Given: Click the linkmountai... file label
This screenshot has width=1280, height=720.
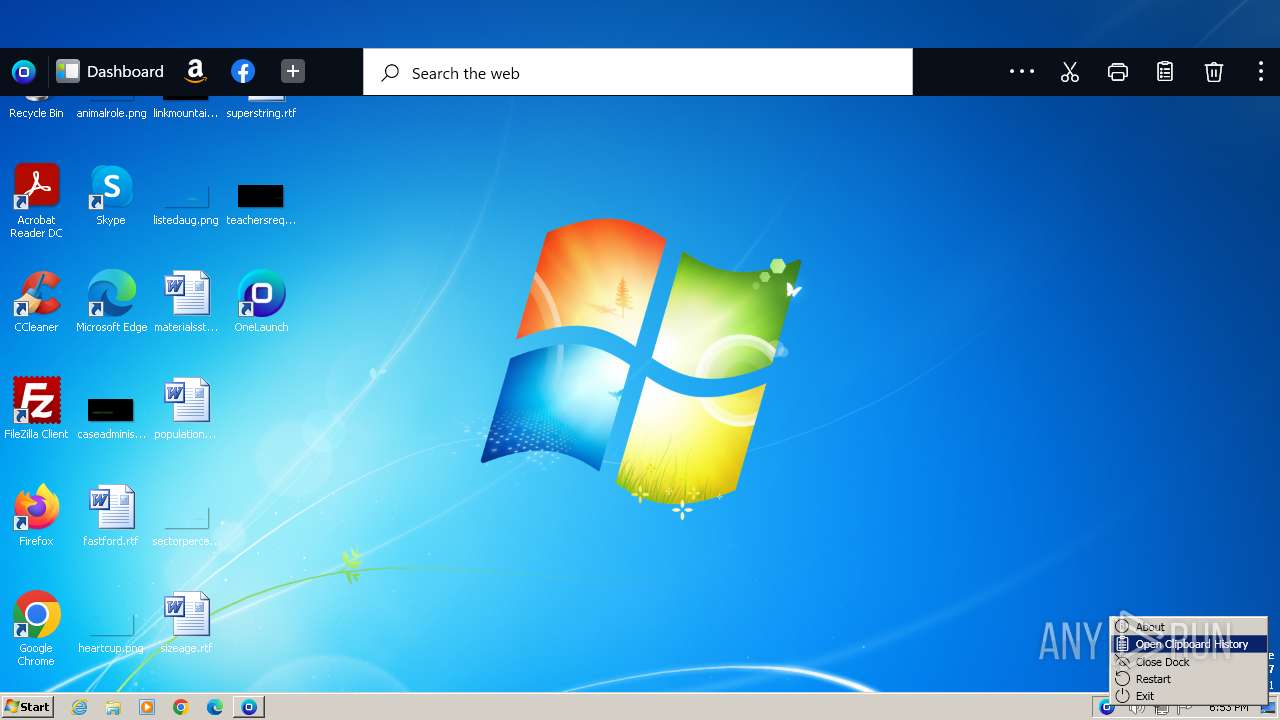Looking at the screenshot, I should (186, 113).
